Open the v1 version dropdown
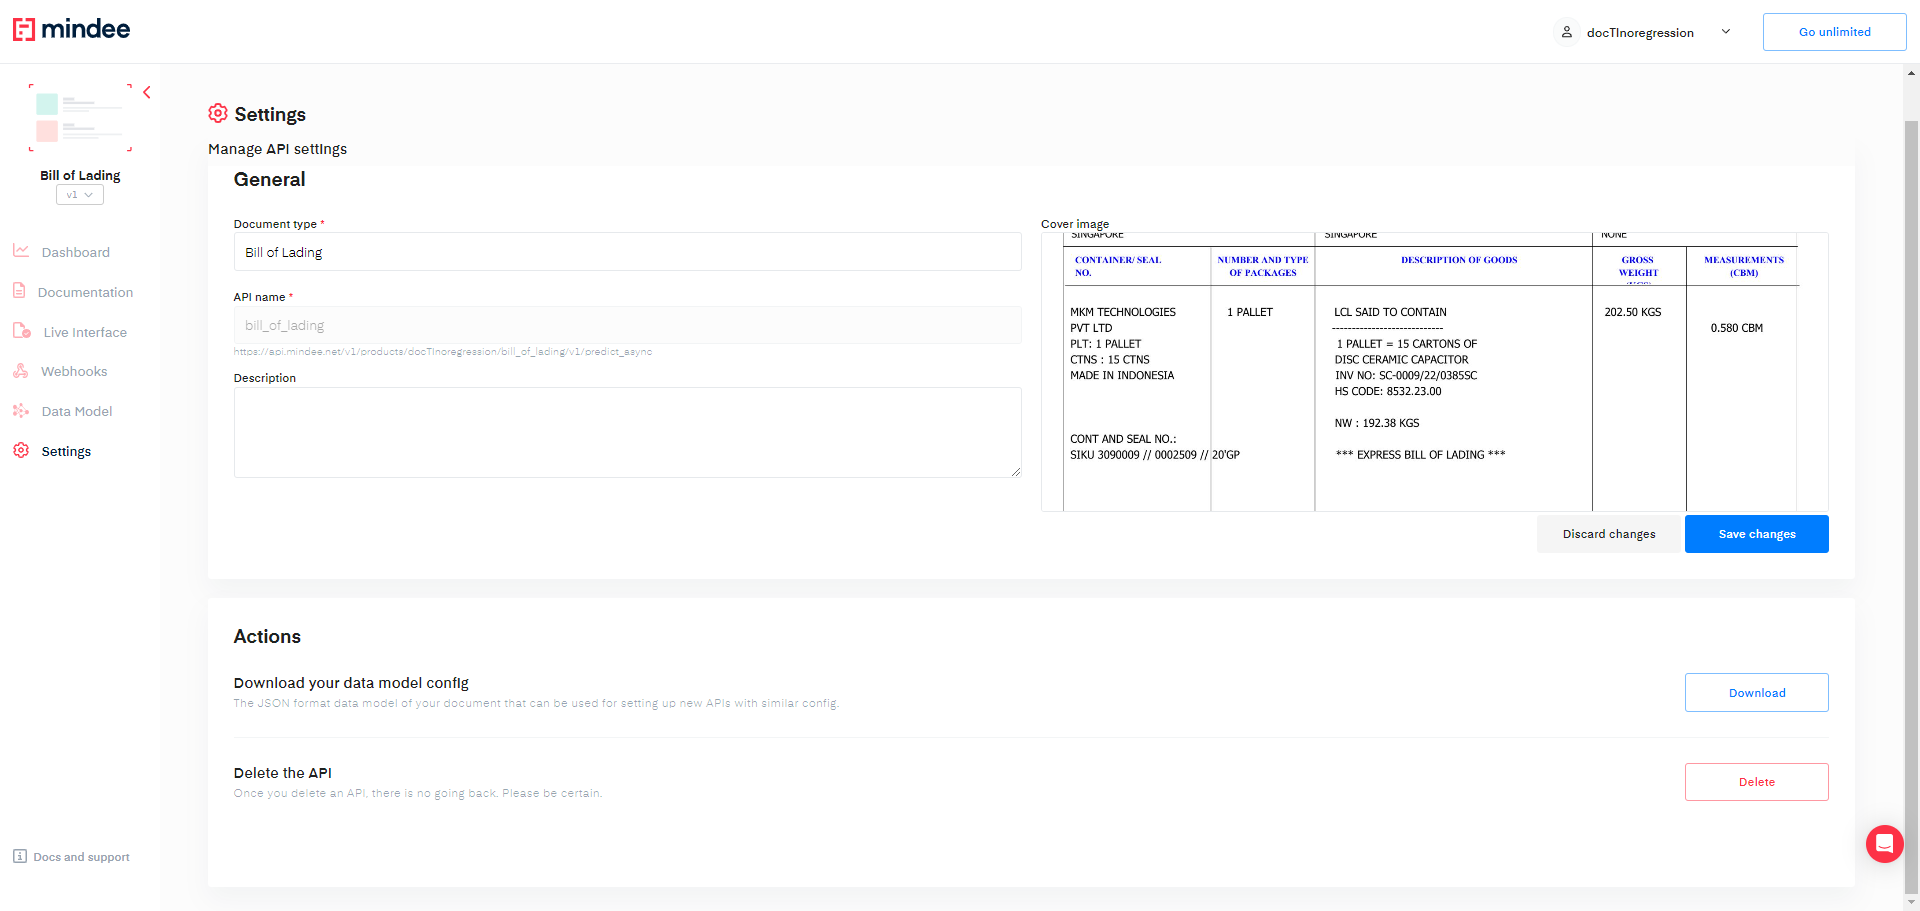This screenshot has height=911, width=1920. pyautogui.click(x=80, y=195)
